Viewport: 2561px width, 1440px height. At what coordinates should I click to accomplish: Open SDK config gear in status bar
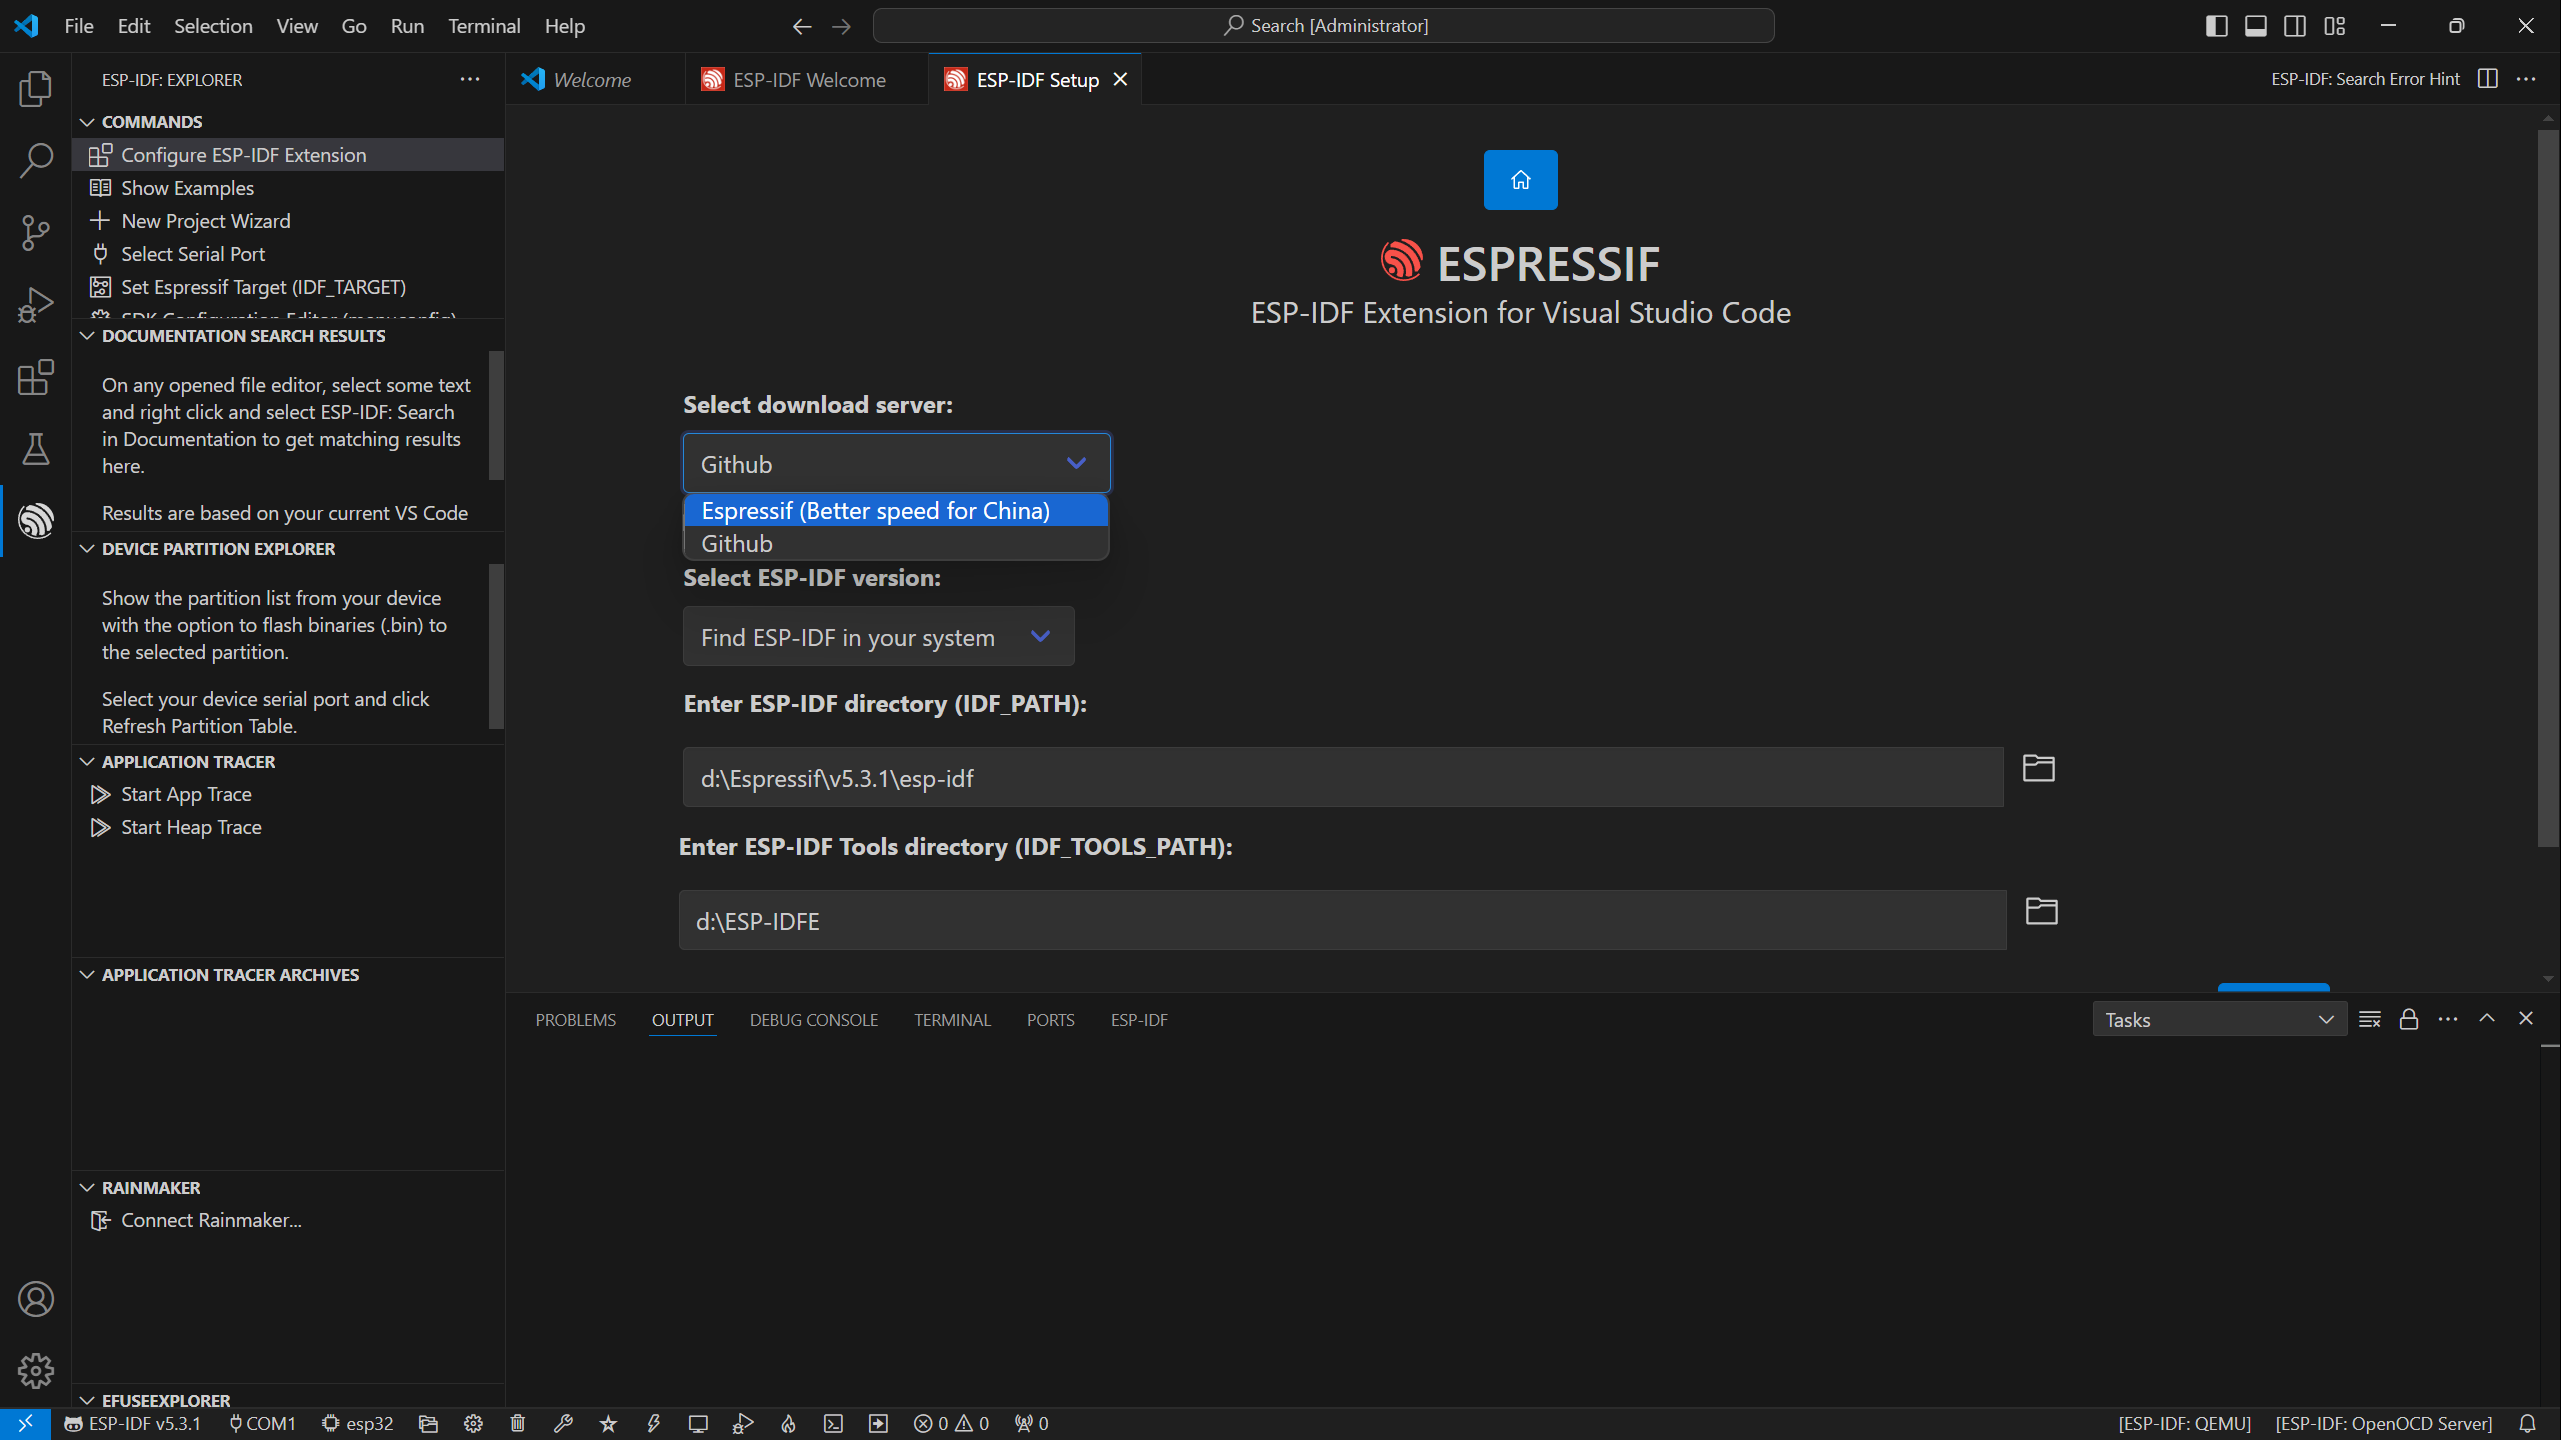pos(473,1423)
